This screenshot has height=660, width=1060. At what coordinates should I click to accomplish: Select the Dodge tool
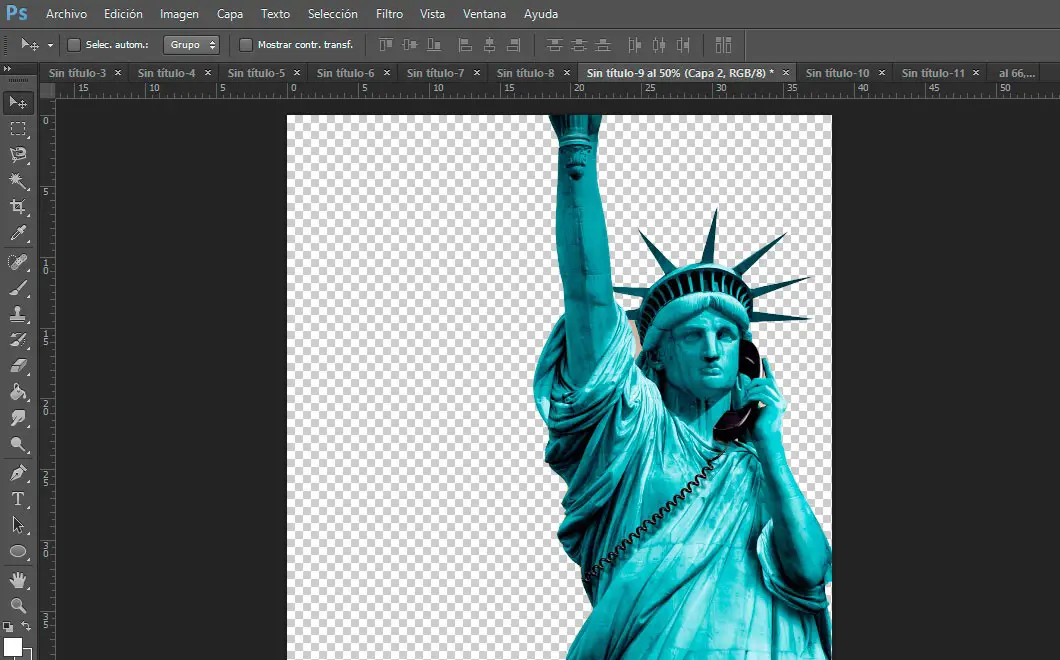click(x=18, y=445)
